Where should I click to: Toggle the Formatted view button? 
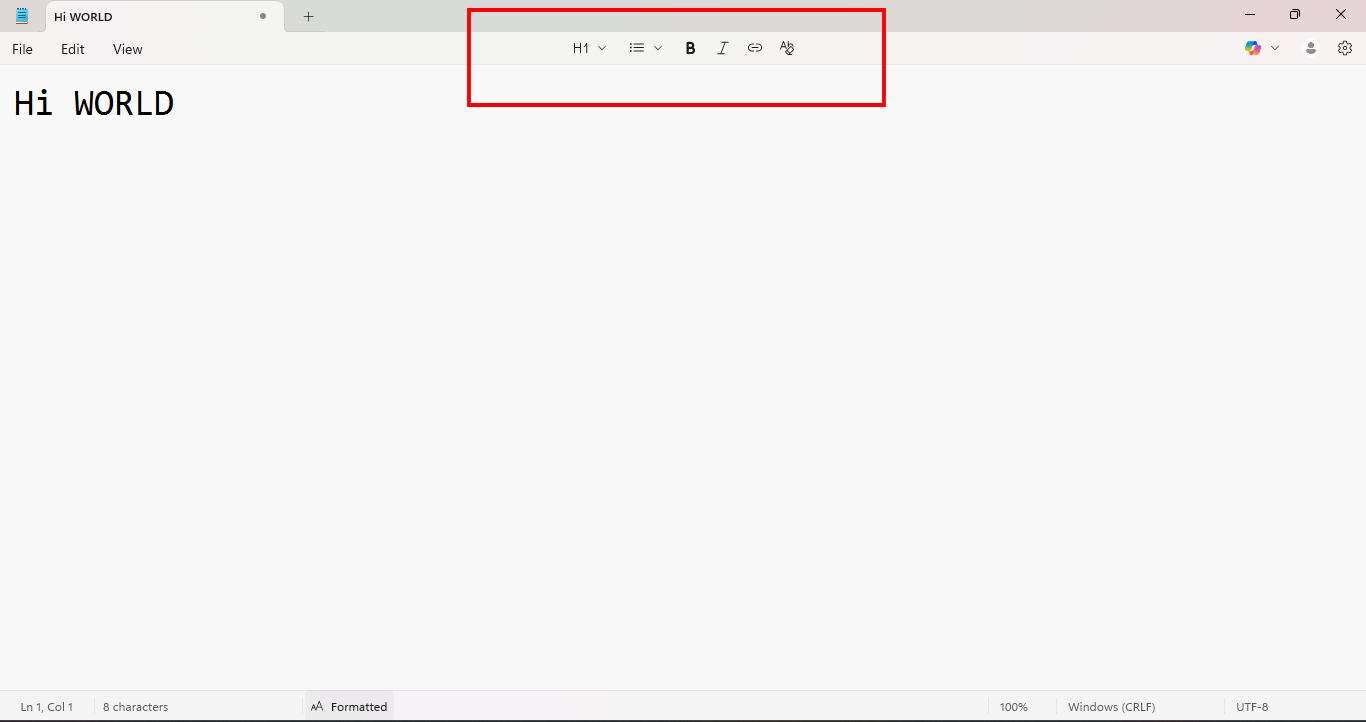(349, 707)
